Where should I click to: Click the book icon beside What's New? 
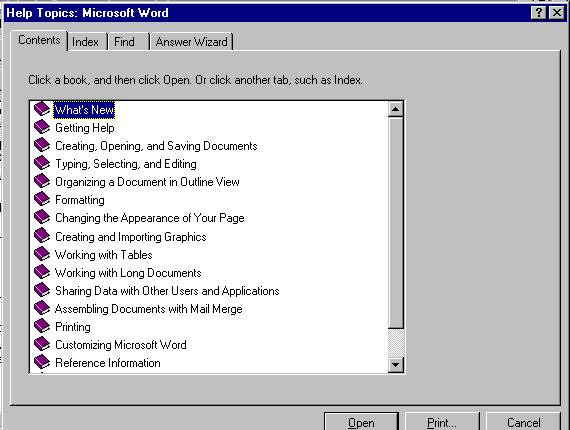pos(42,109)
